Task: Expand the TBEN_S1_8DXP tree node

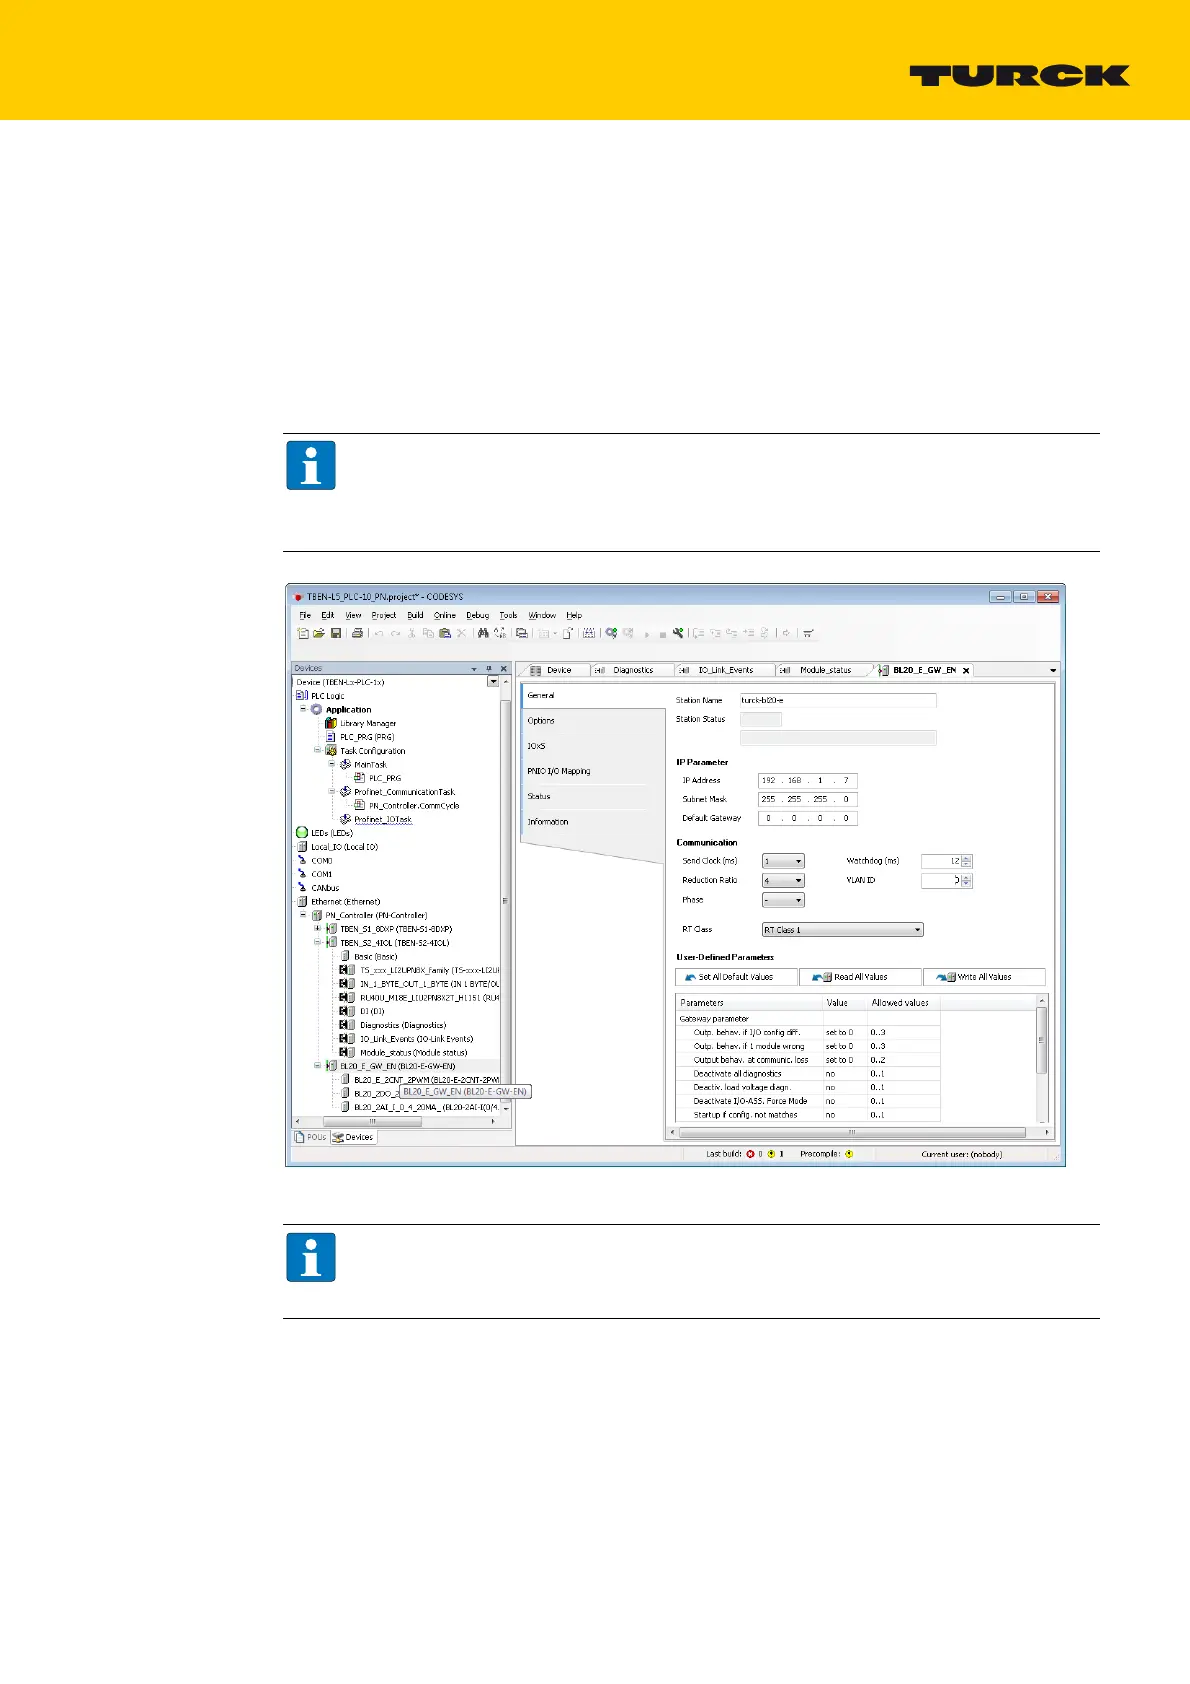Action: pyautogui.click(x=318, y=928)
